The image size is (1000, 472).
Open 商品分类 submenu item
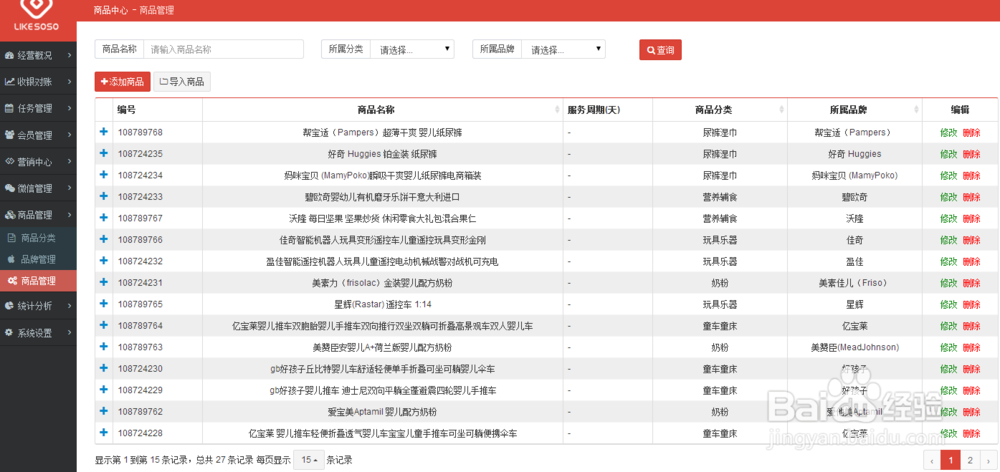(x=38, y=238)
